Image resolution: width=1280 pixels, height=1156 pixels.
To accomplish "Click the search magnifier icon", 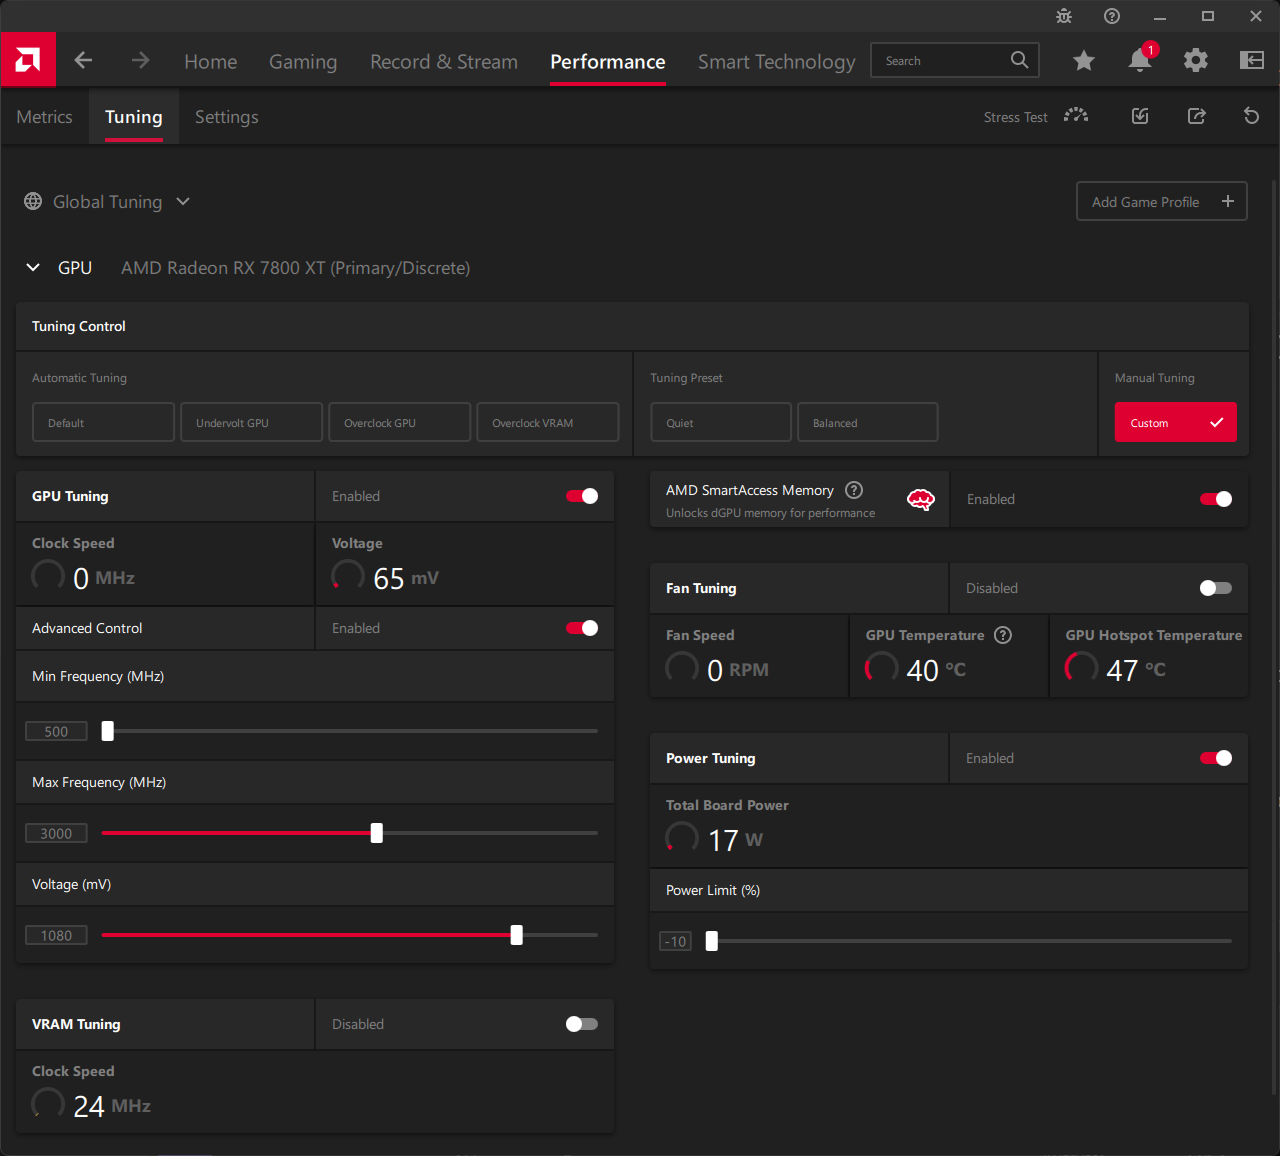I will pyautogui.click(x=1019, y=60).
